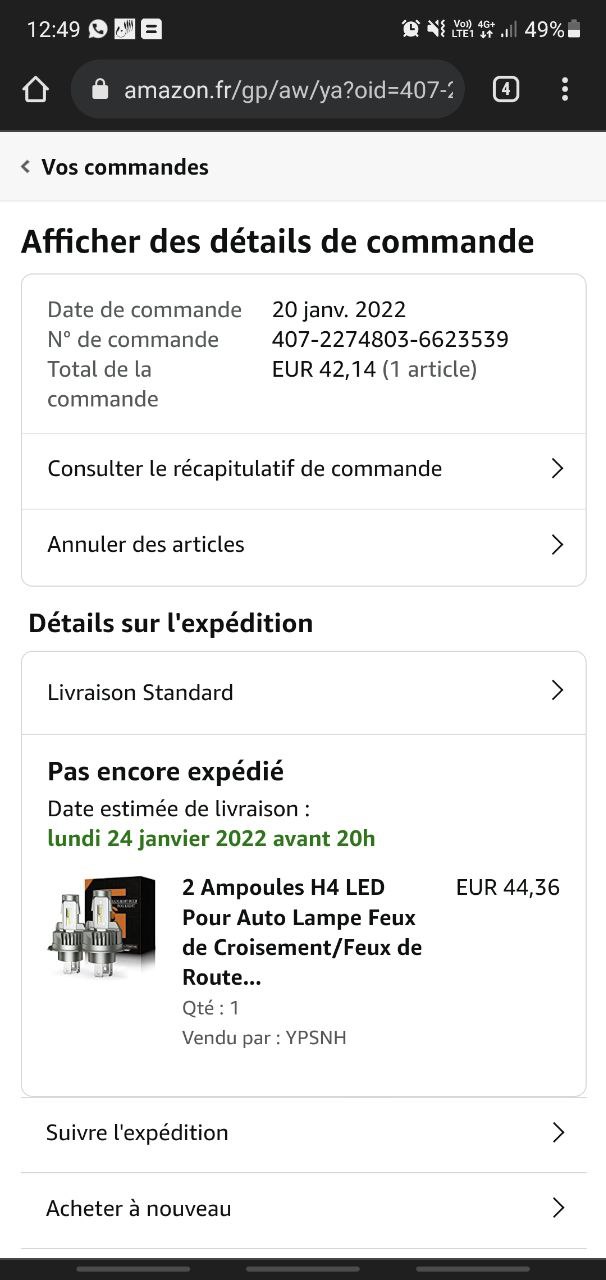
Task: Tap the H4 LED bulbs product thumbnail
Action: click(102, 926)
